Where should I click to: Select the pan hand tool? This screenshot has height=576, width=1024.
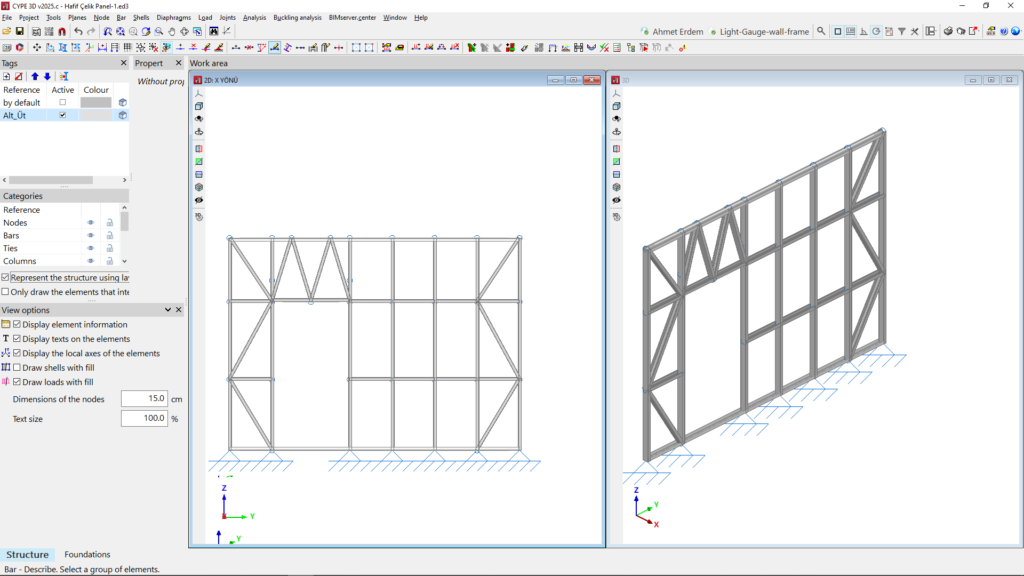(171, 32)
